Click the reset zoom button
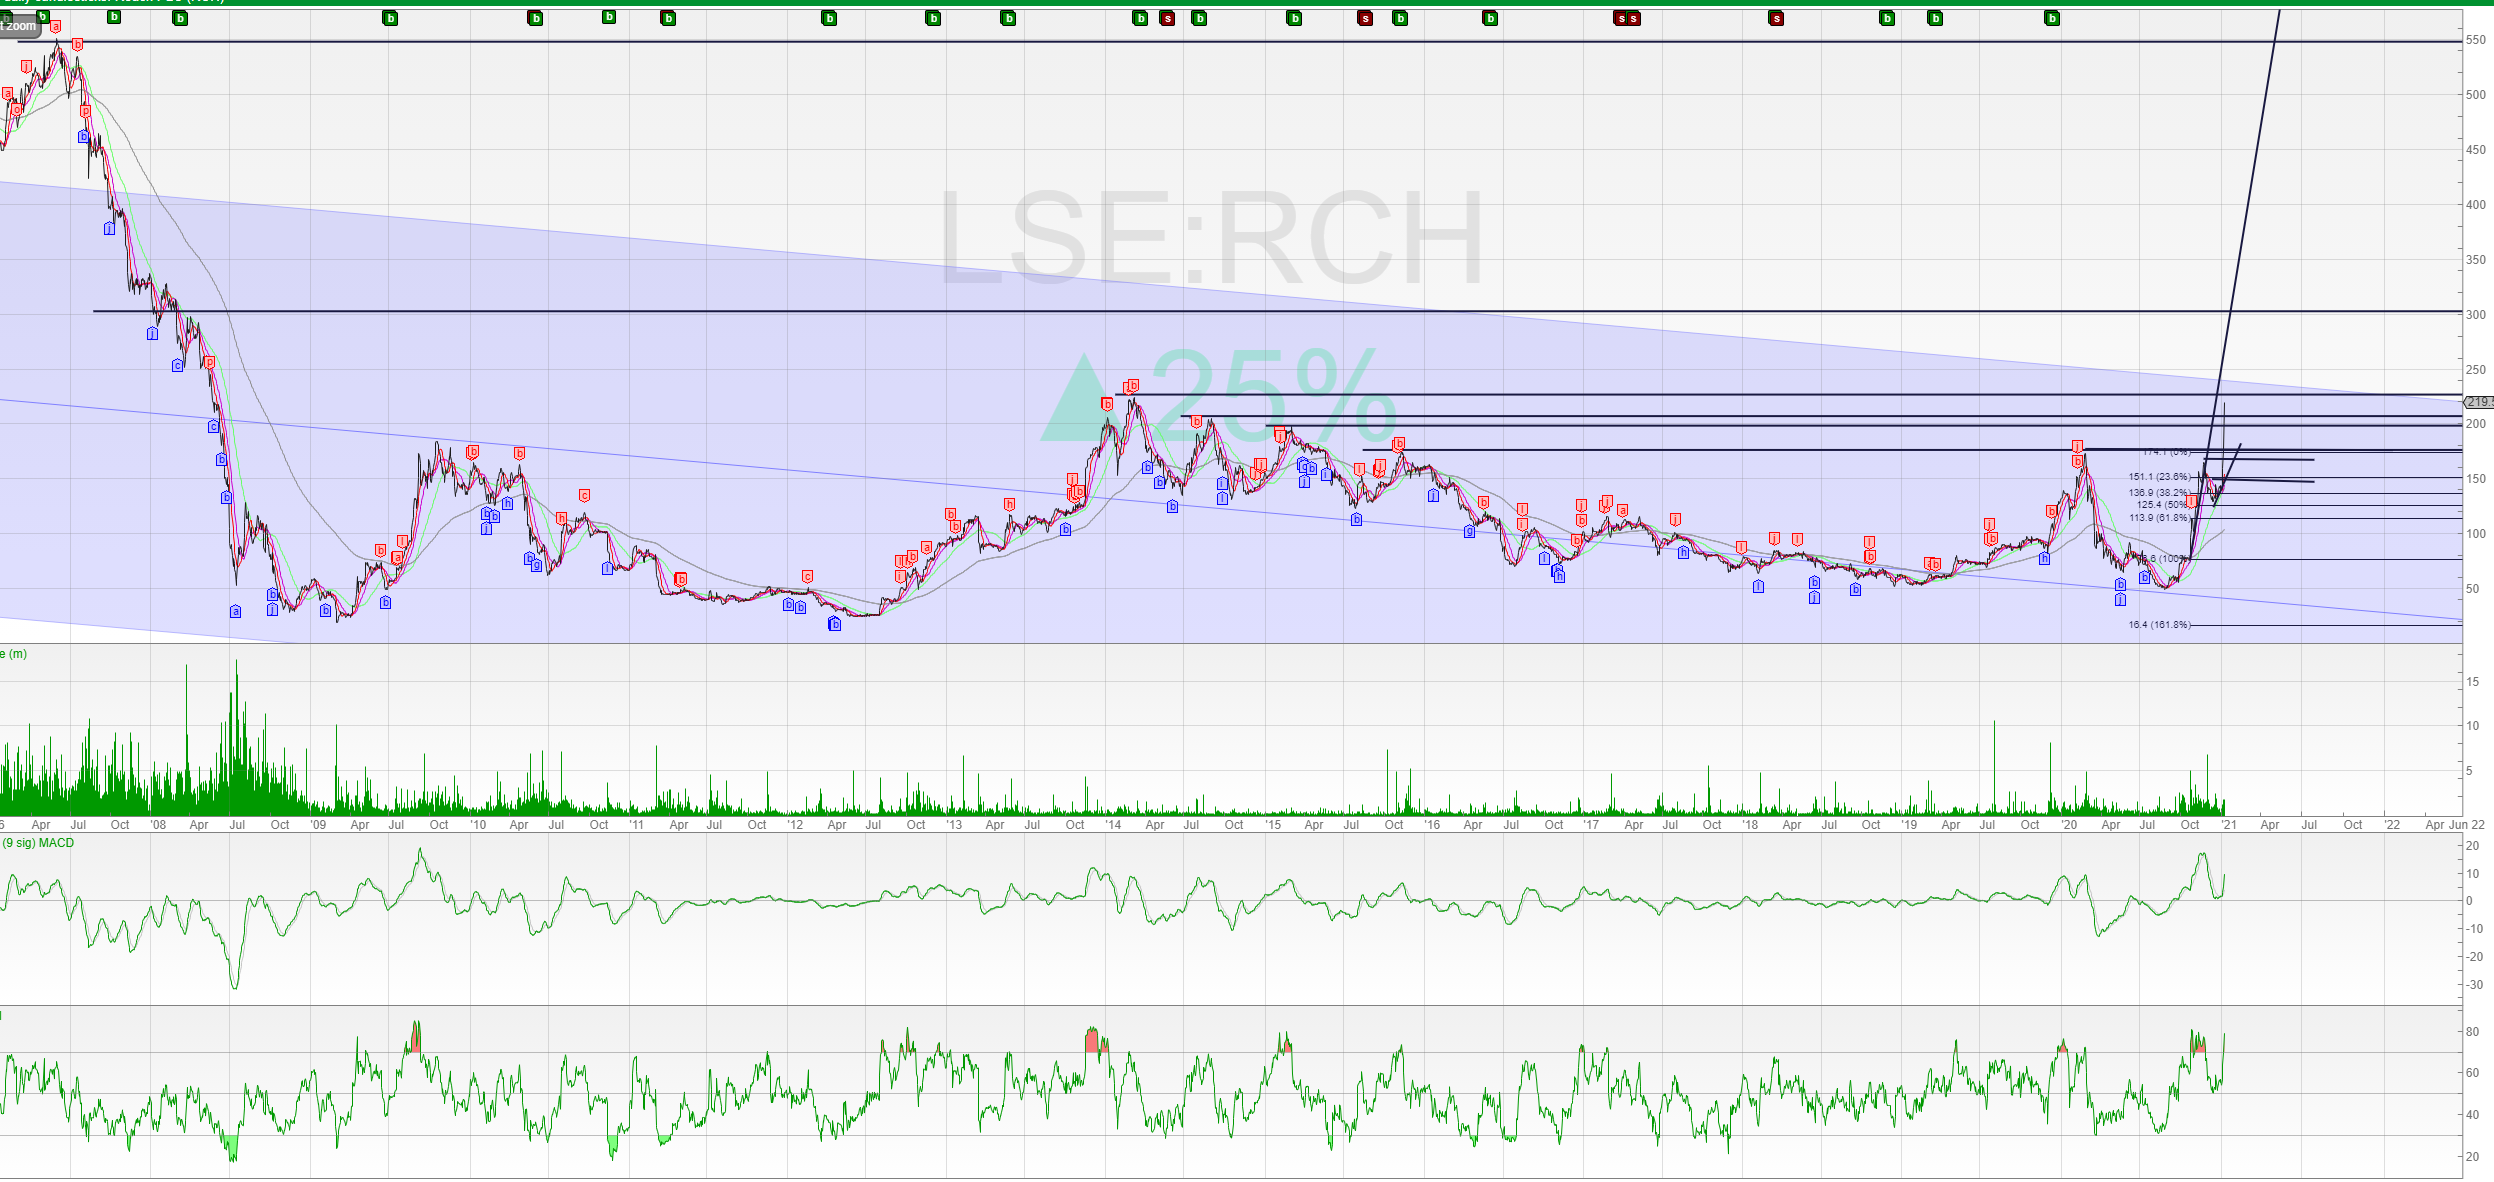Viewport: 2494px width, 1182px height. tap(20, 26)
